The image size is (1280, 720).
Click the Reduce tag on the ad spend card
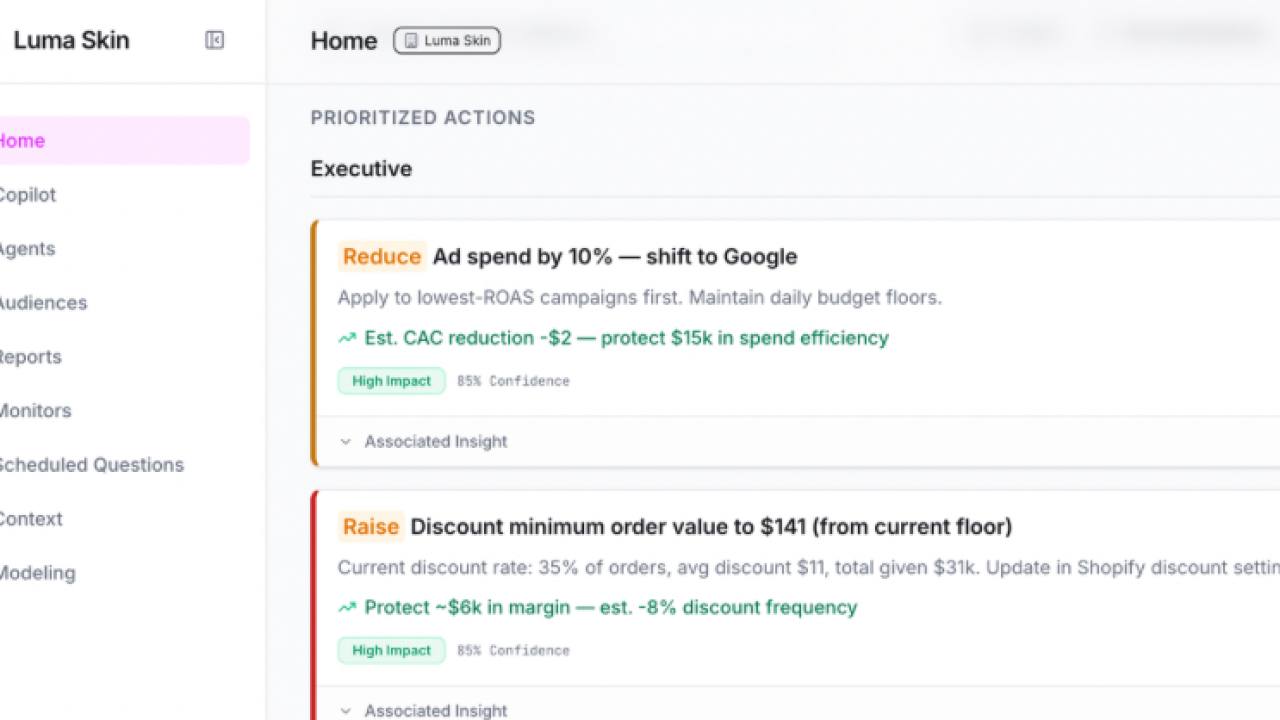[x=382, y=257]
